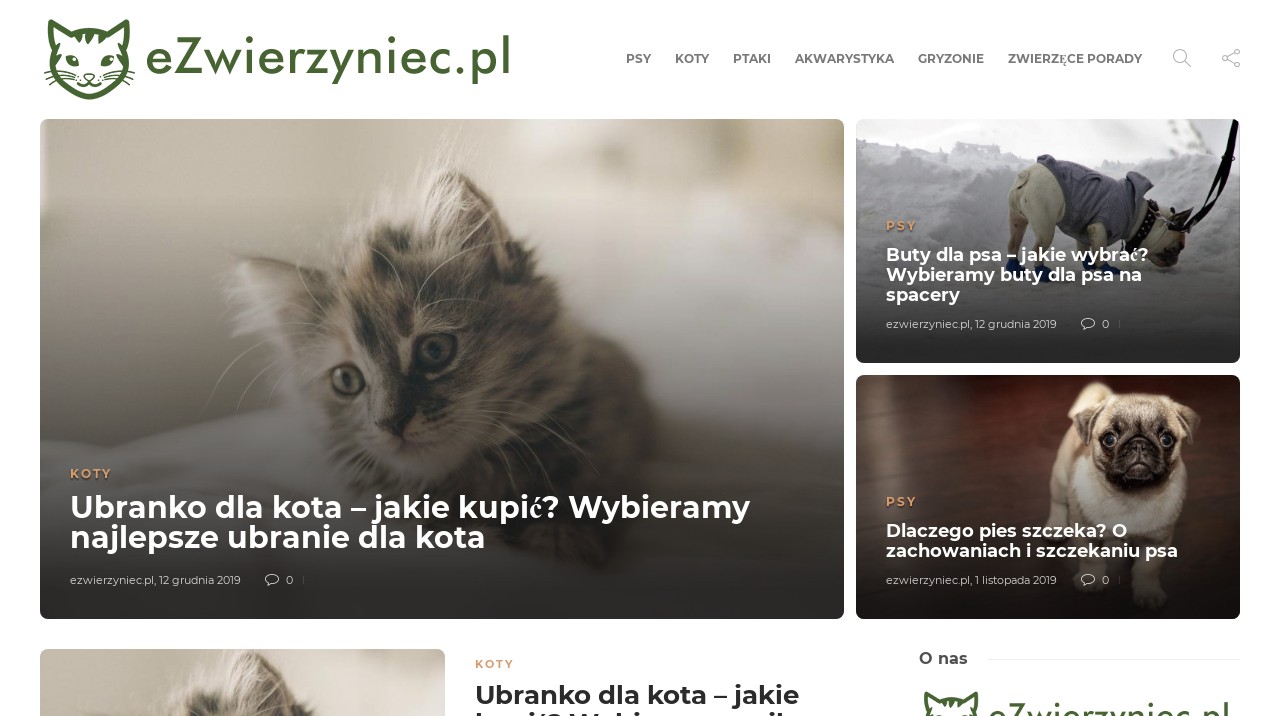Click KOTY category label on featured post

tap(91, 474)
